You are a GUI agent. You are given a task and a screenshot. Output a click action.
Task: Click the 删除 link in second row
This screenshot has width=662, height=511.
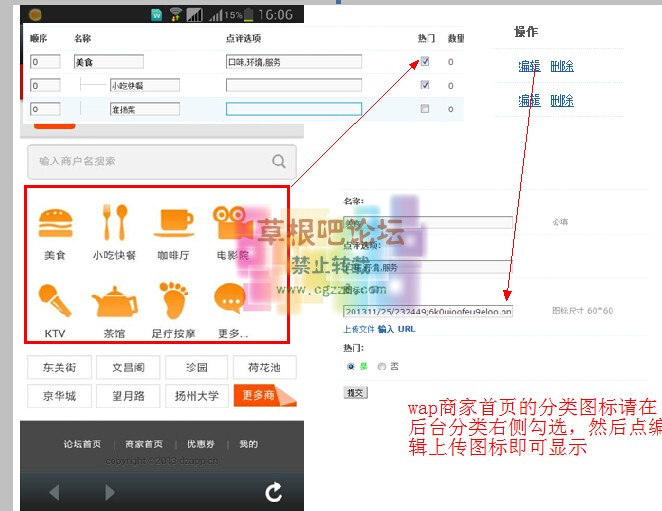tap(562, 101)
